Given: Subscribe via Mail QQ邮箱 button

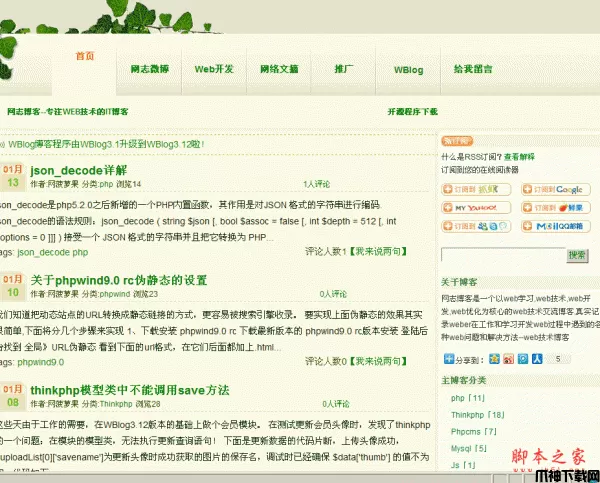Looking at the screenshot, I should pyautogui.click(x=556, y=226).
